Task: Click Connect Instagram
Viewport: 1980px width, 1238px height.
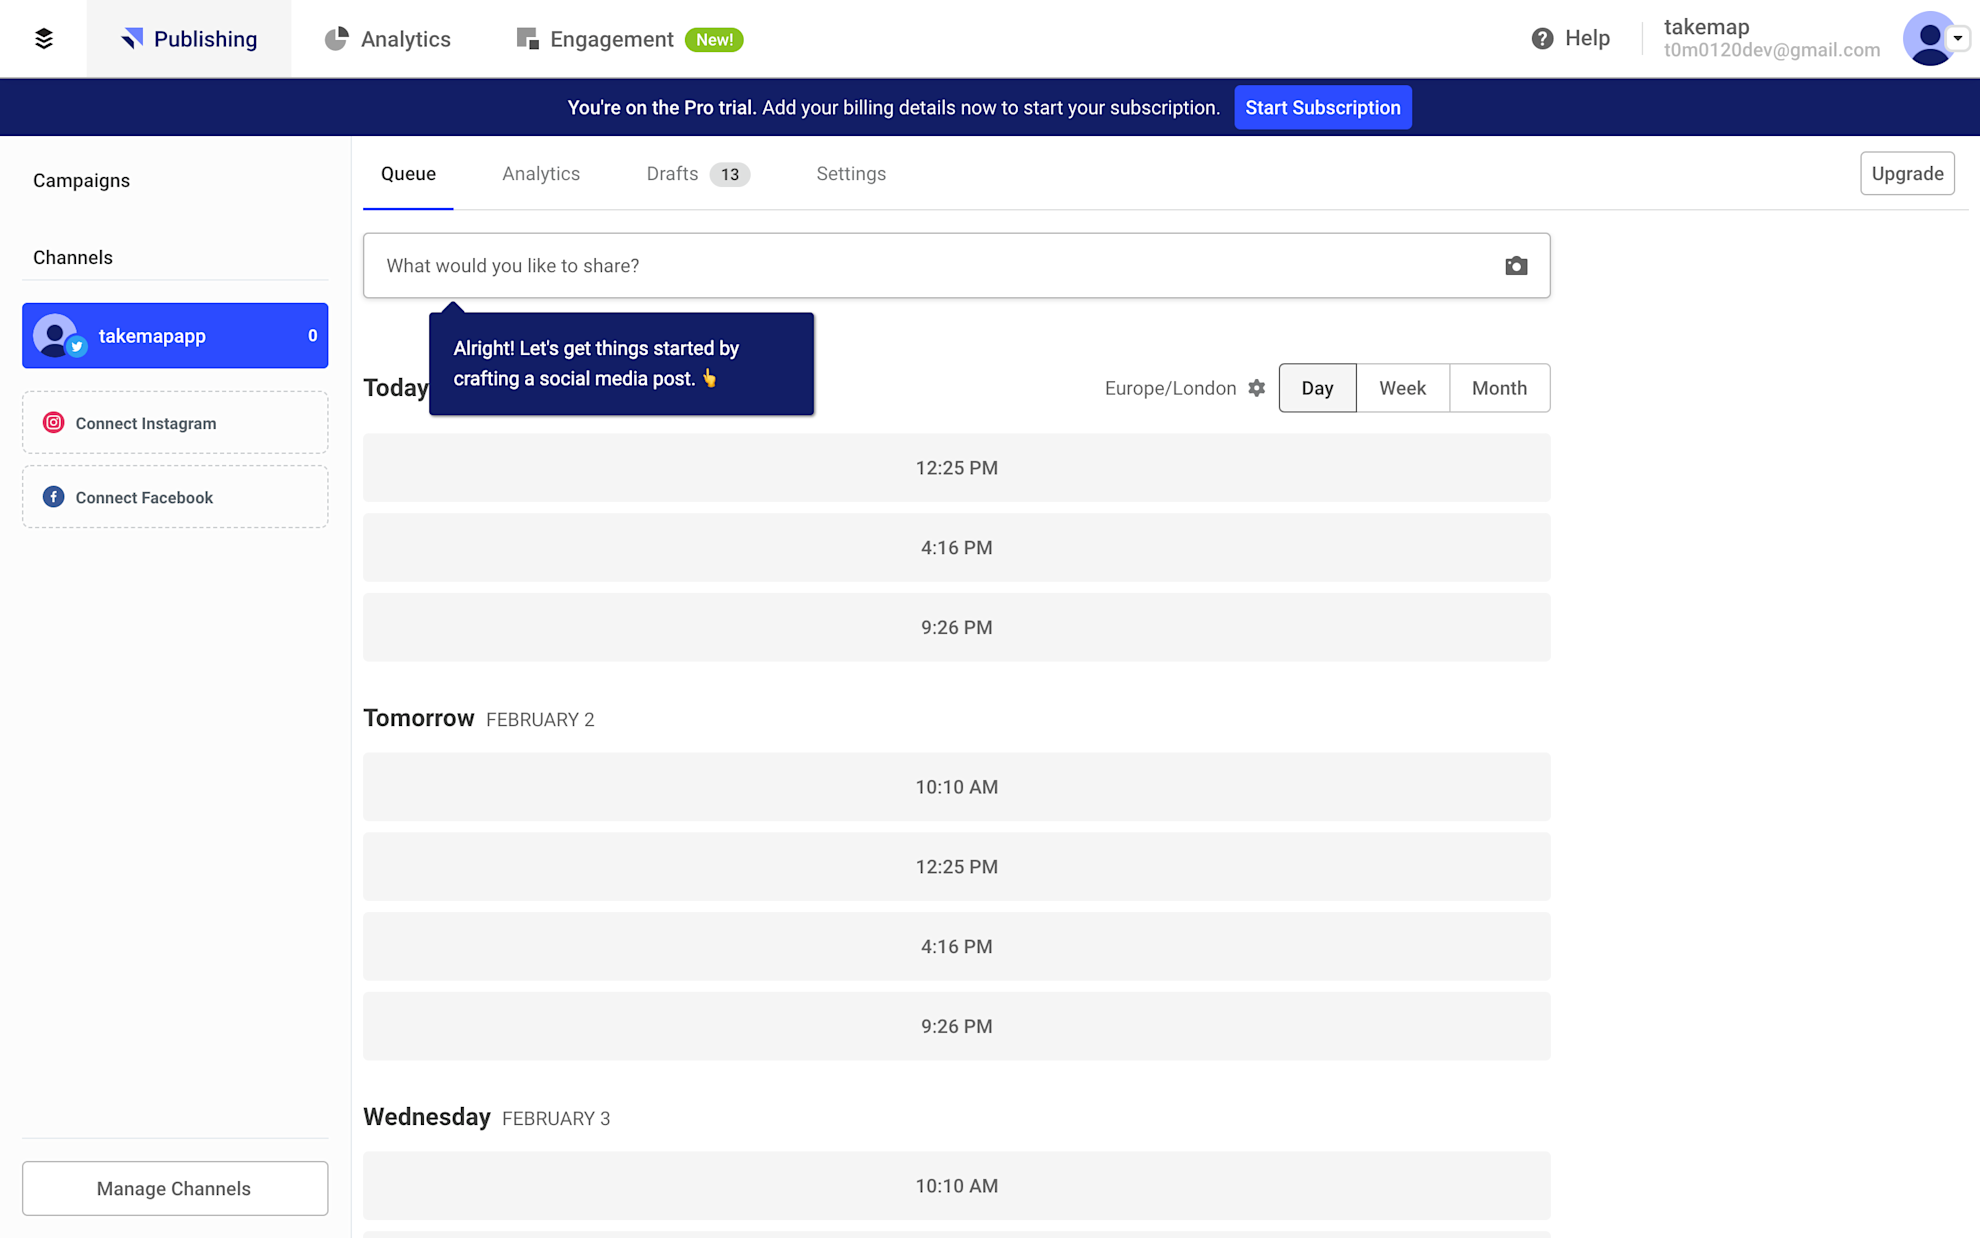Action: (175, 423)
